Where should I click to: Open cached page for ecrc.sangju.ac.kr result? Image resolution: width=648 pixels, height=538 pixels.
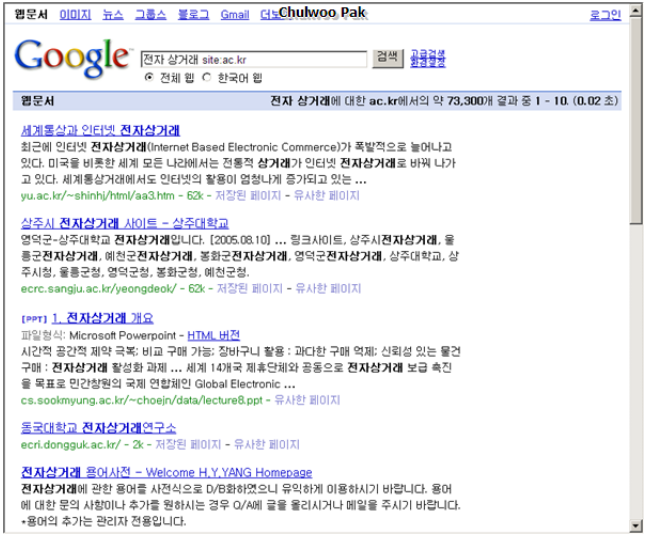250,288
